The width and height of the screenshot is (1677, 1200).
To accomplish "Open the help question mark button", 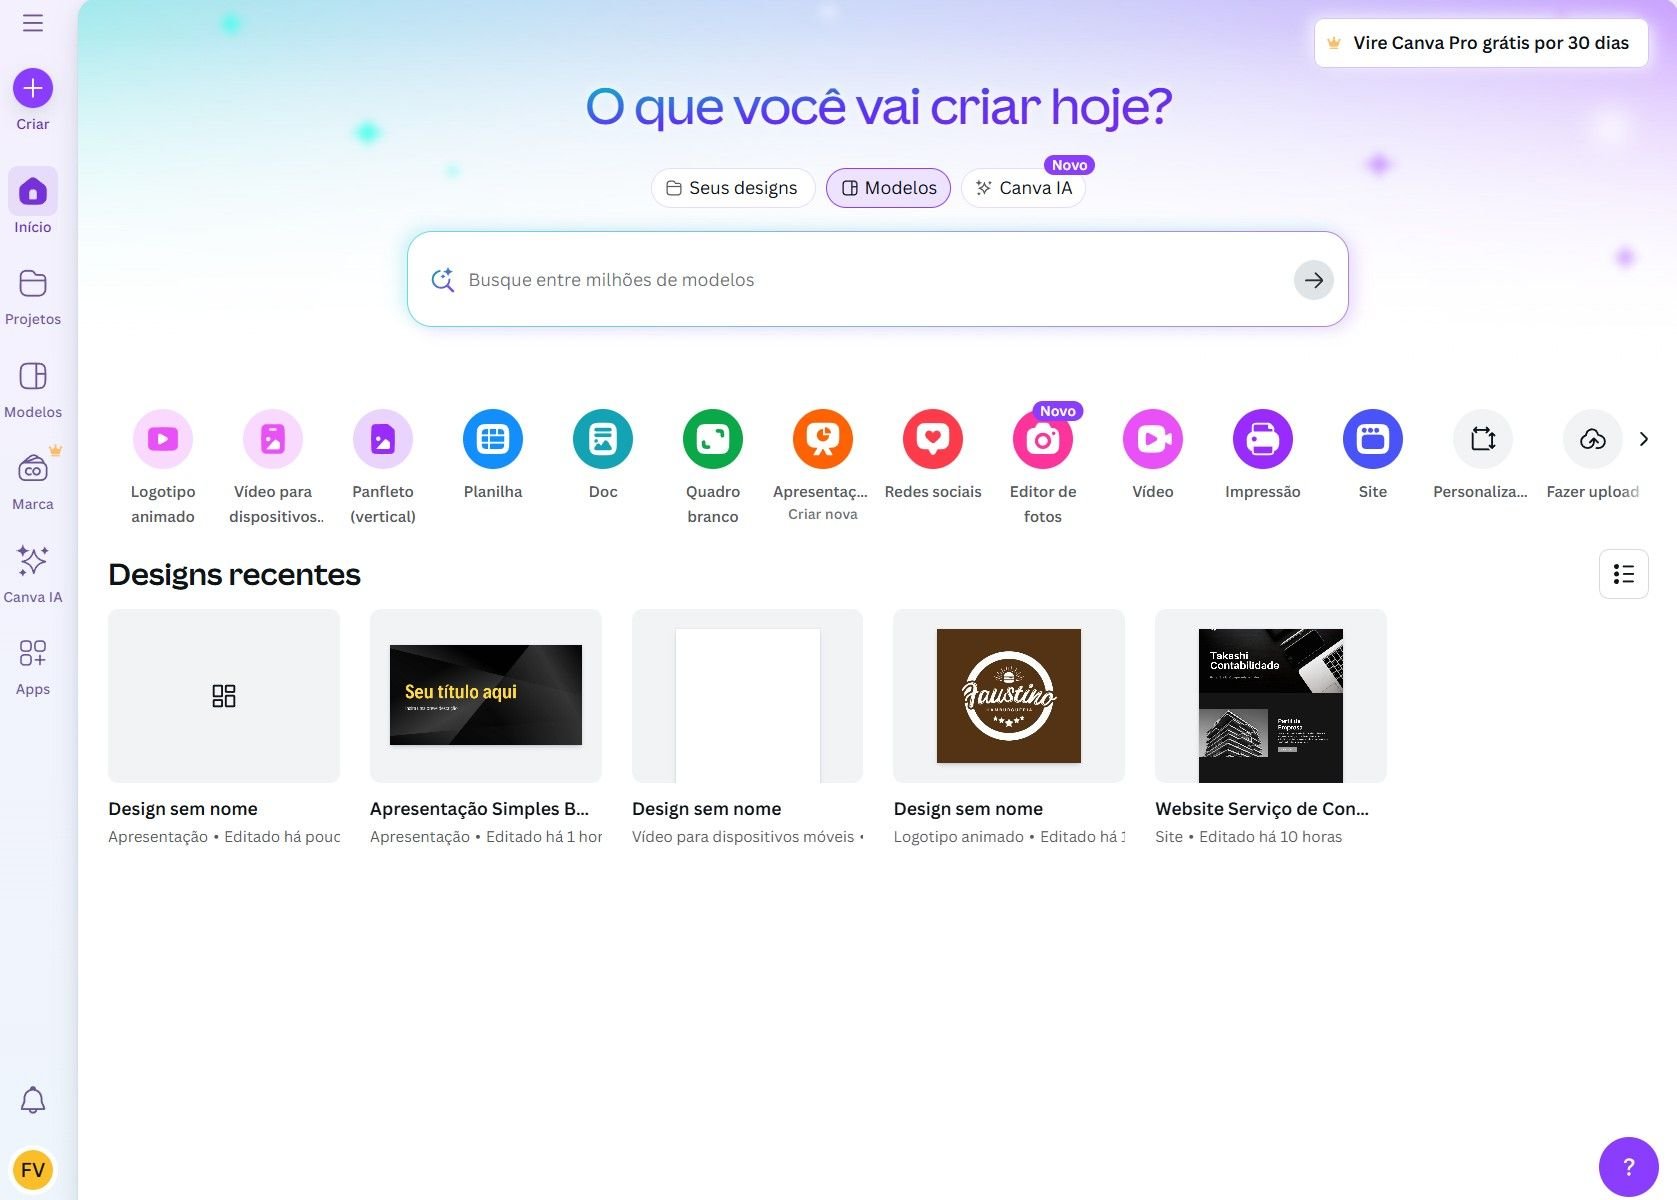I will pyautogui.click(x=1629, y=1167).
